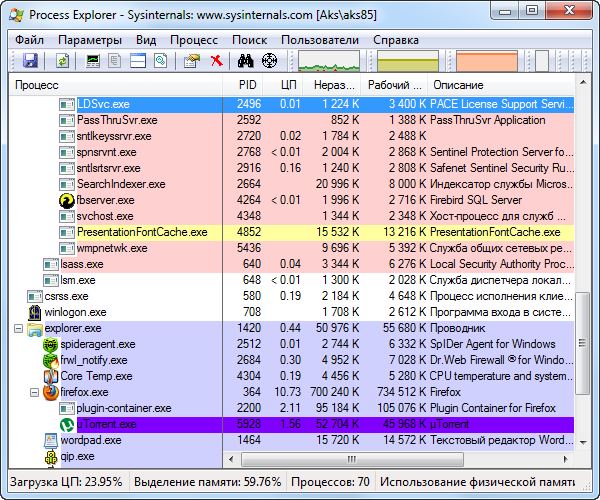Sort by the PID column header

pos(248,86)
